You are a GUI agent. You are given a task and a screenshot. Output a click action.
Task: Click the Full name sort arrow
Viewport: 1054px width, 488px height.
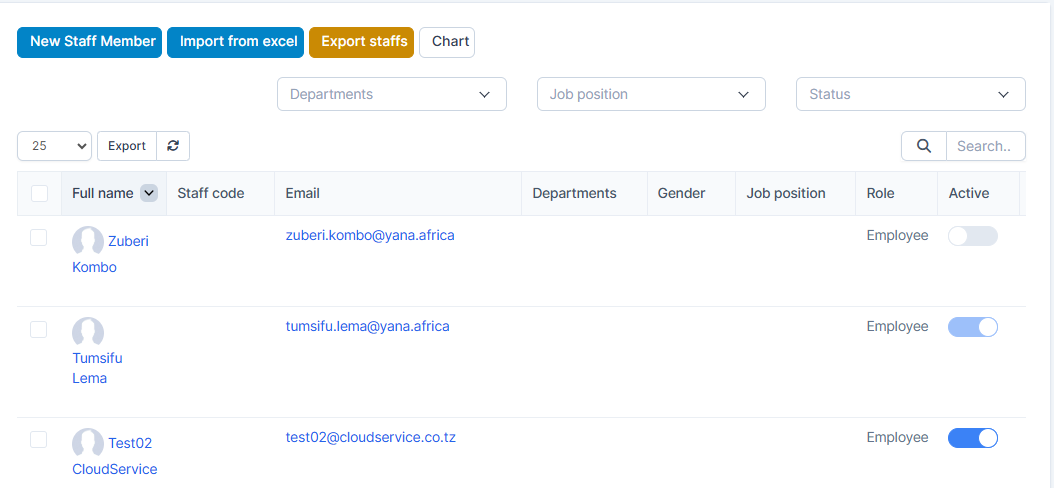point(149,193)
